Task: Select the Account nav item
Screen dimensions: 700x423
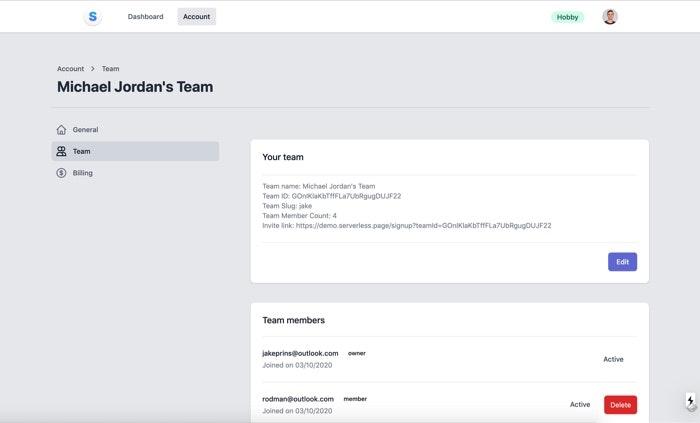Action: [x=196, y=17]
